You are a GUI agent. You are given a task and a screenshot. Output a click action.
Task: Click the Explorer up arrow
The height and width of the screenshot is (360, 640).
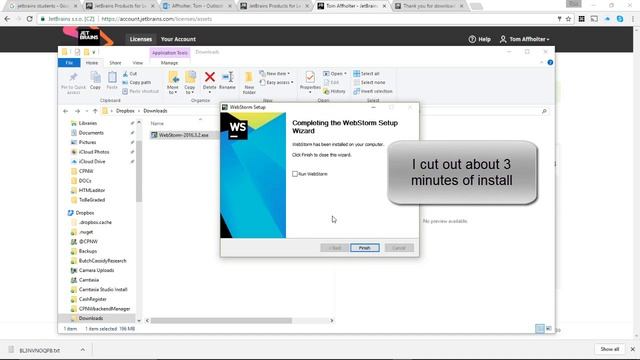95,111
